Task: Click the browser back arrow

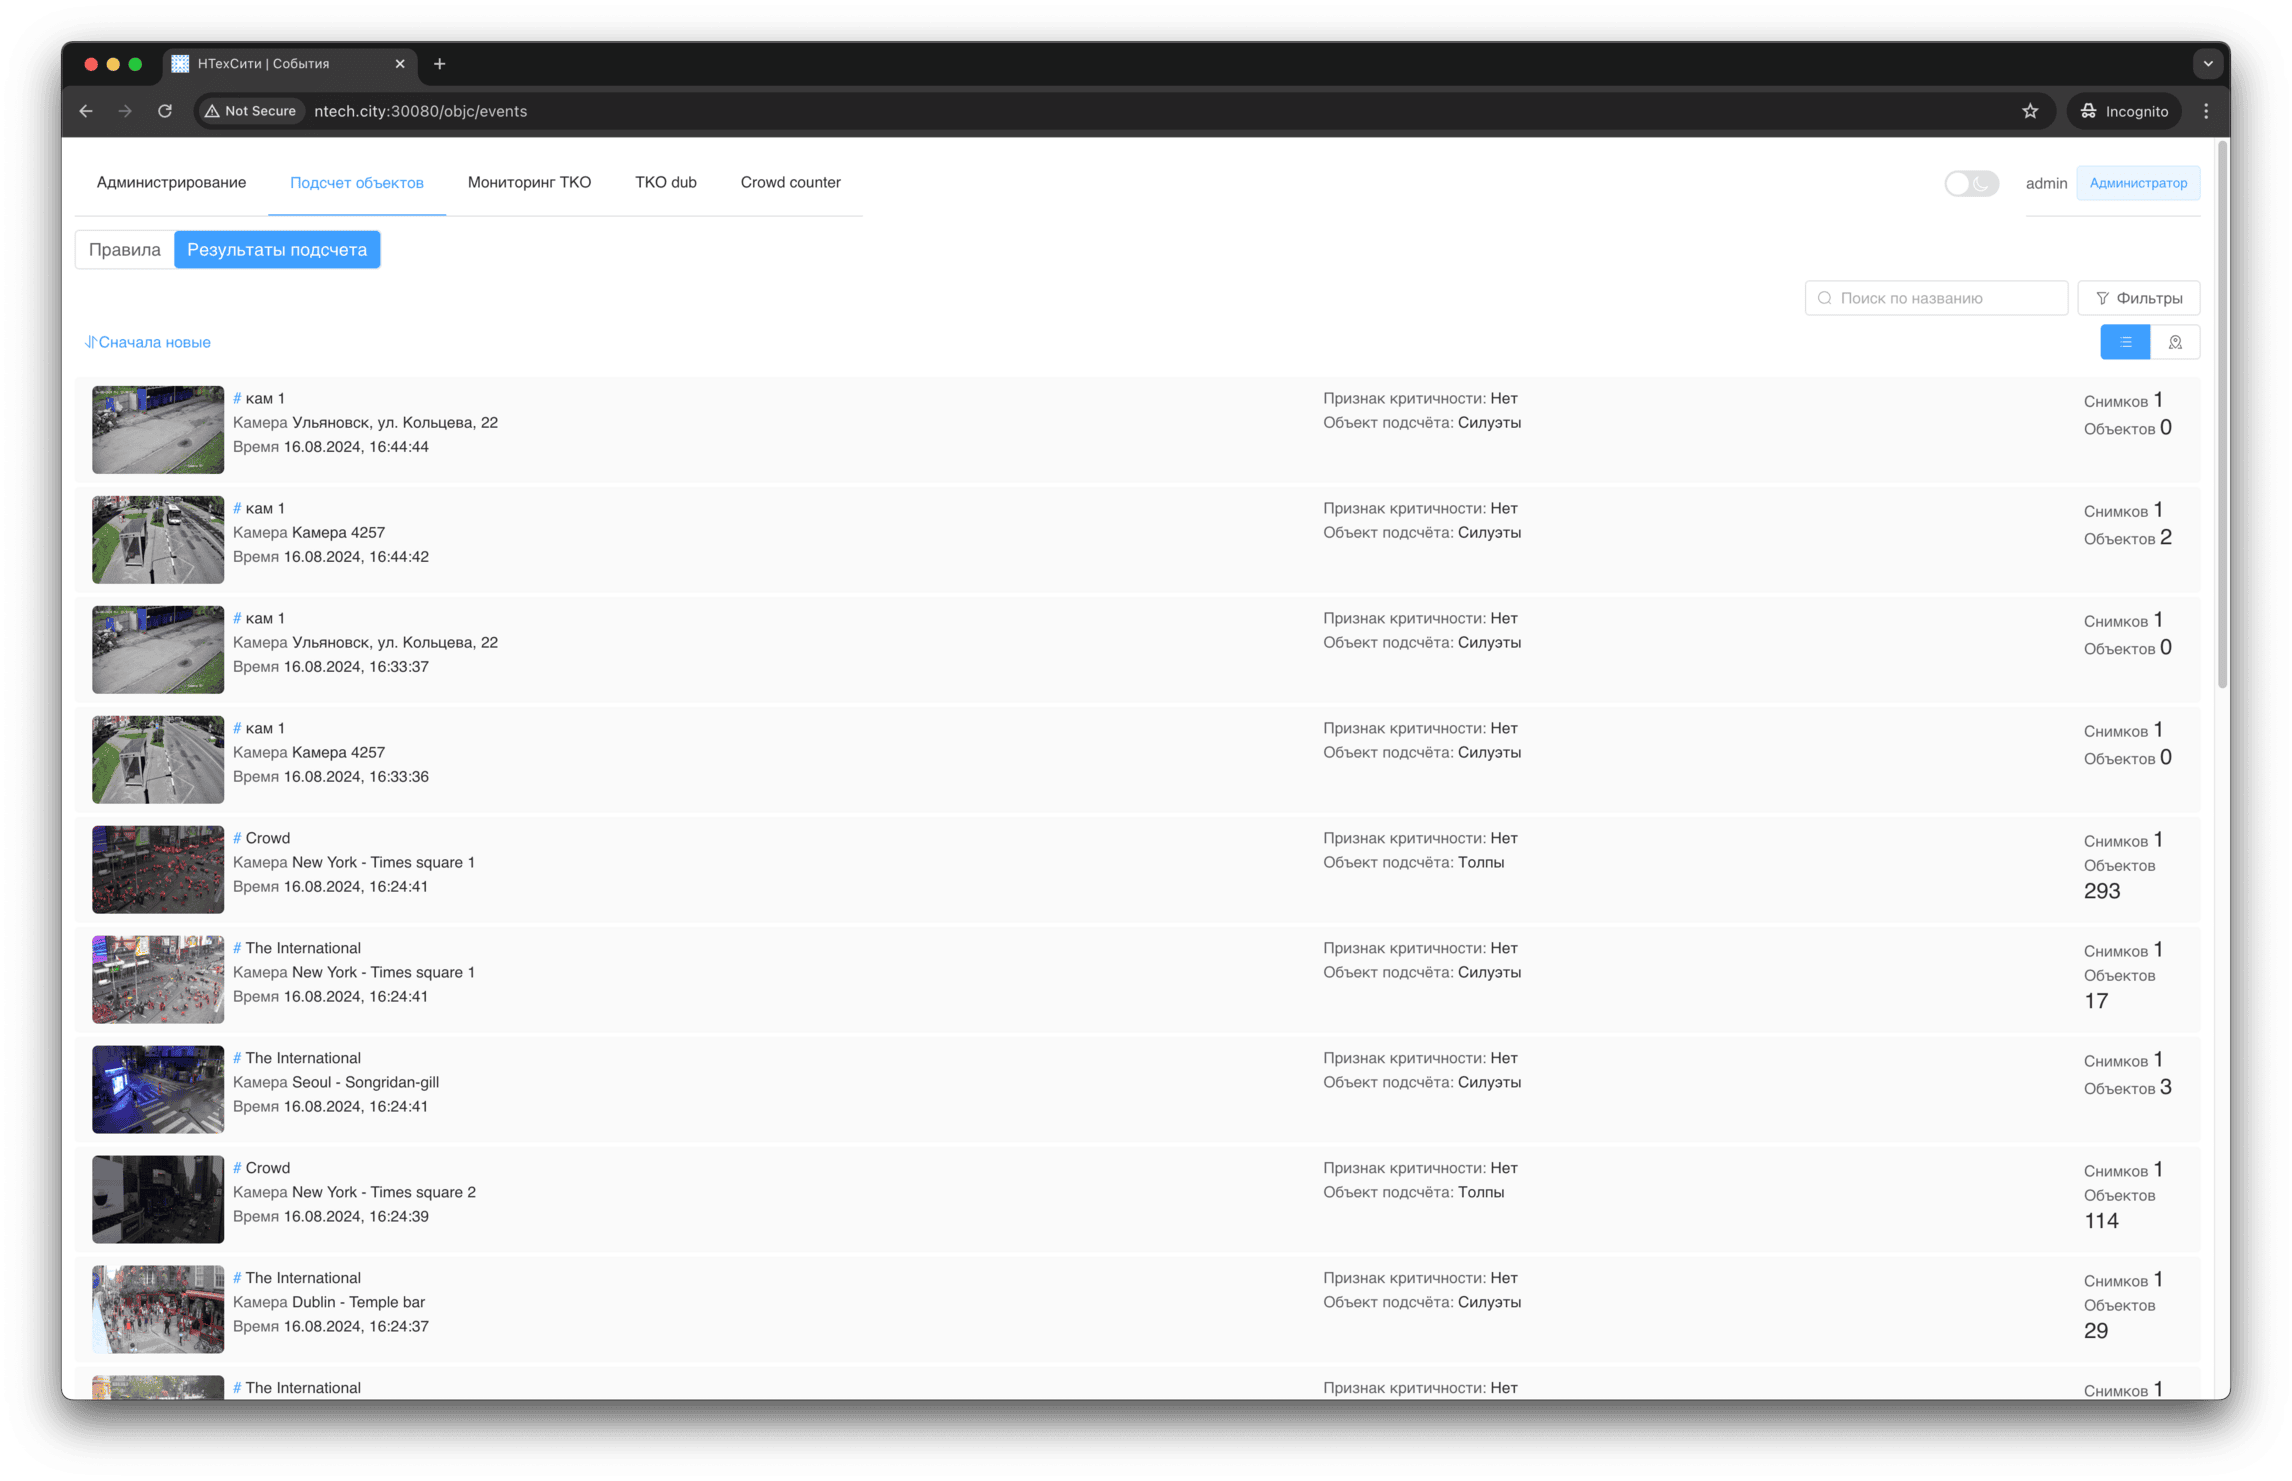Action: (86, 111)
